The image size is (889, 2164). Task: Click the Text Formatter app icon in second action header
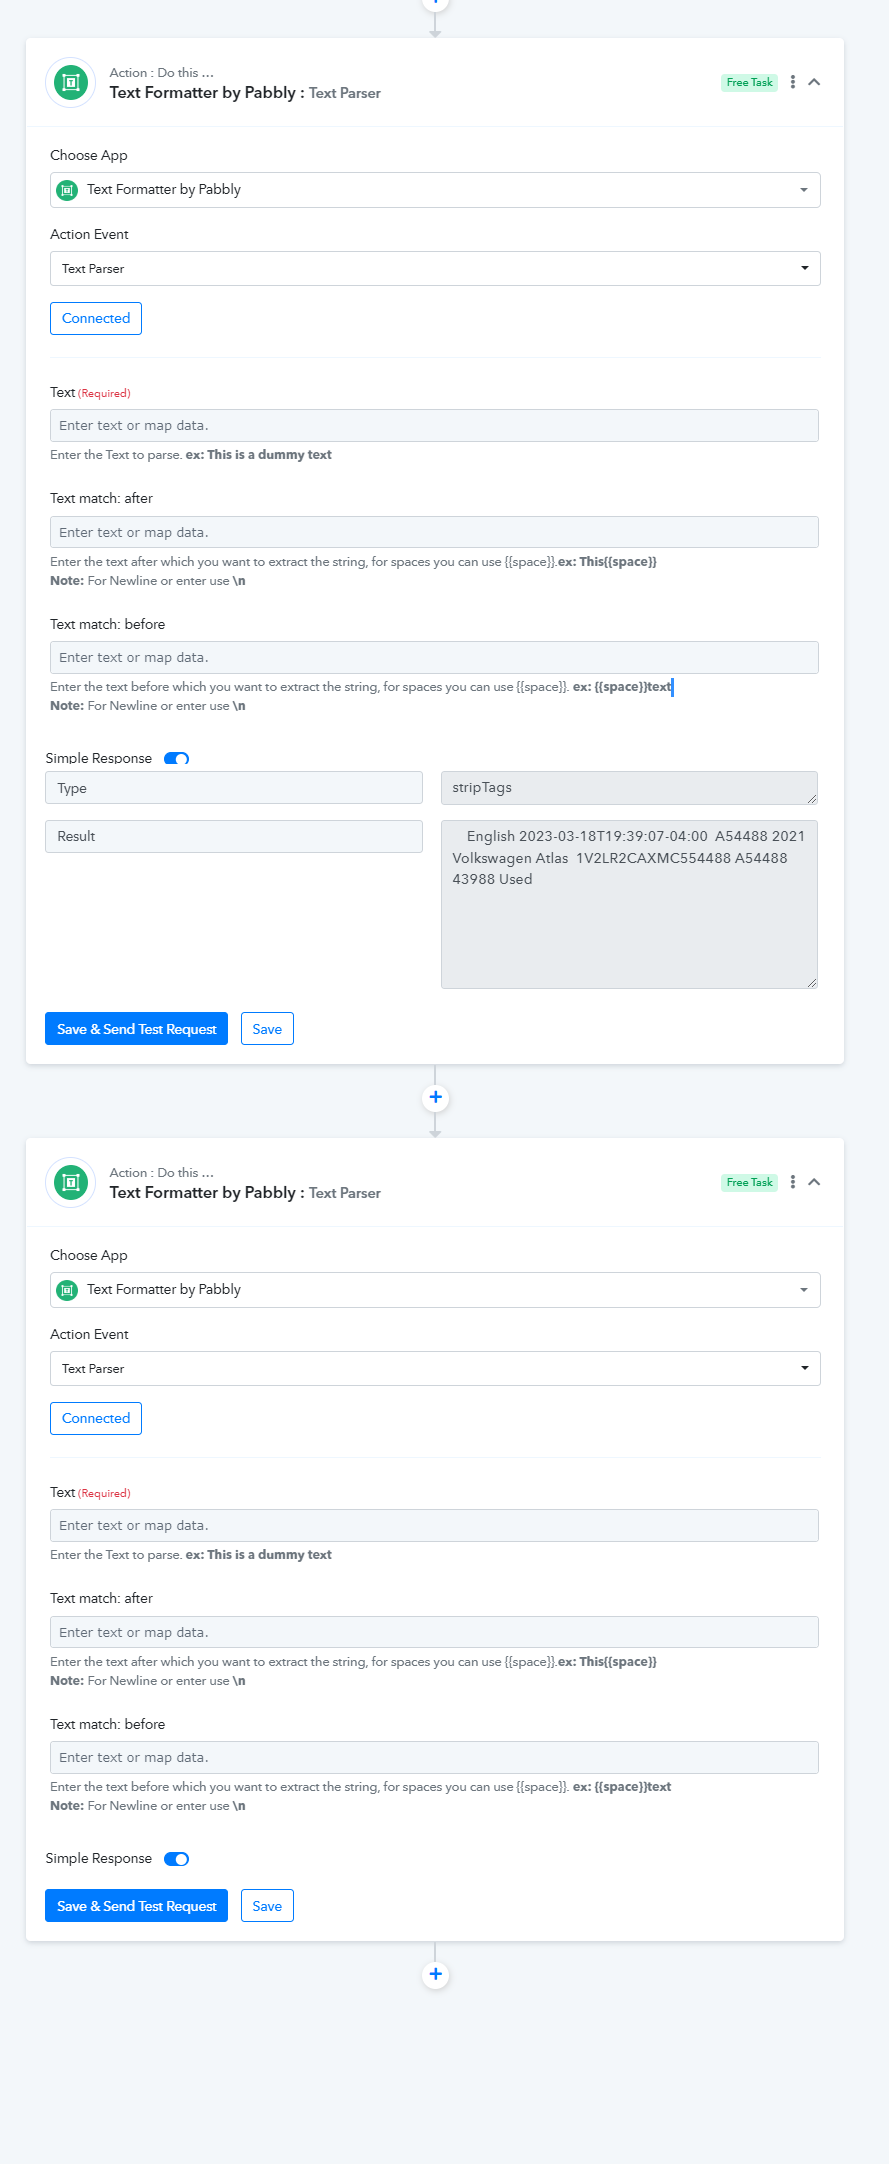tap(71, 1182)
